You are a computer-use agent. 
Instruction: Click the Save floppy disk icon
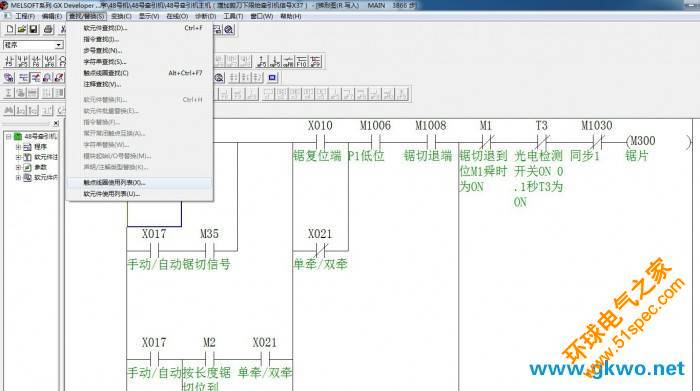[x=33, y=30]
